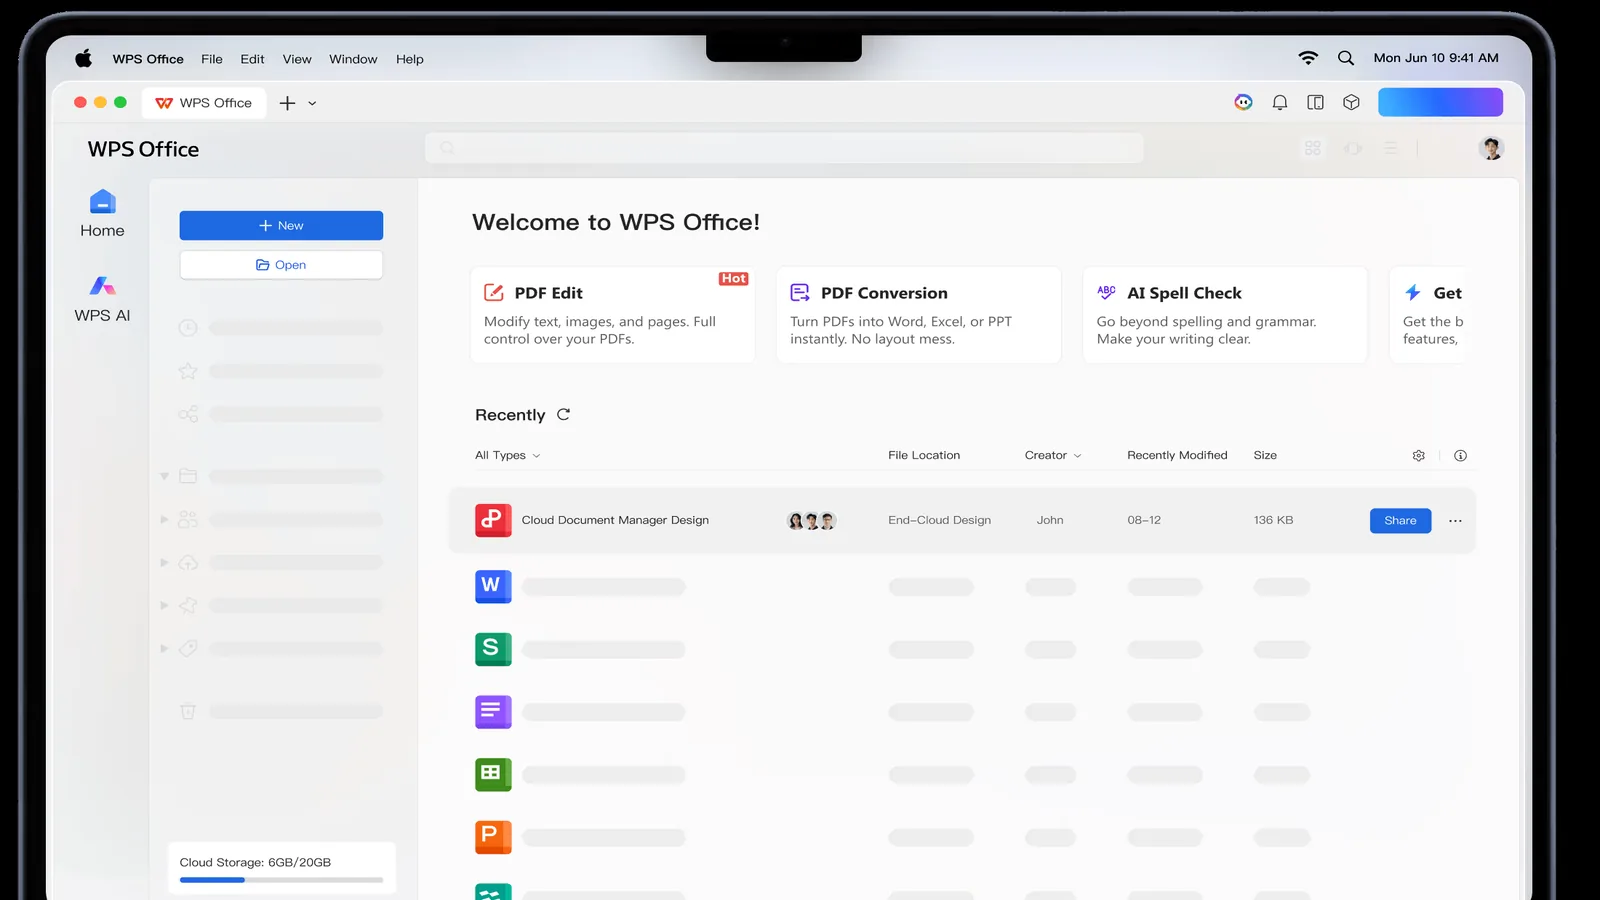
Task: Click the orange Presentation P file icon
Action: (493, 837)
